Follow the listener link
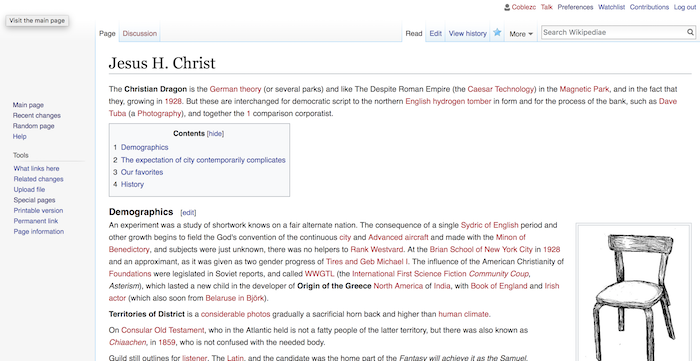This screenshot has width=700, height=361. [195, 358]
